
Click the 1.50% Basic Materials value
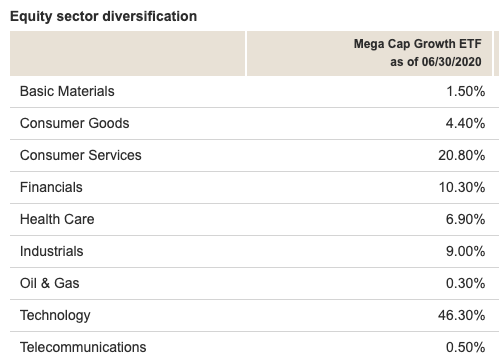point(466,91)
